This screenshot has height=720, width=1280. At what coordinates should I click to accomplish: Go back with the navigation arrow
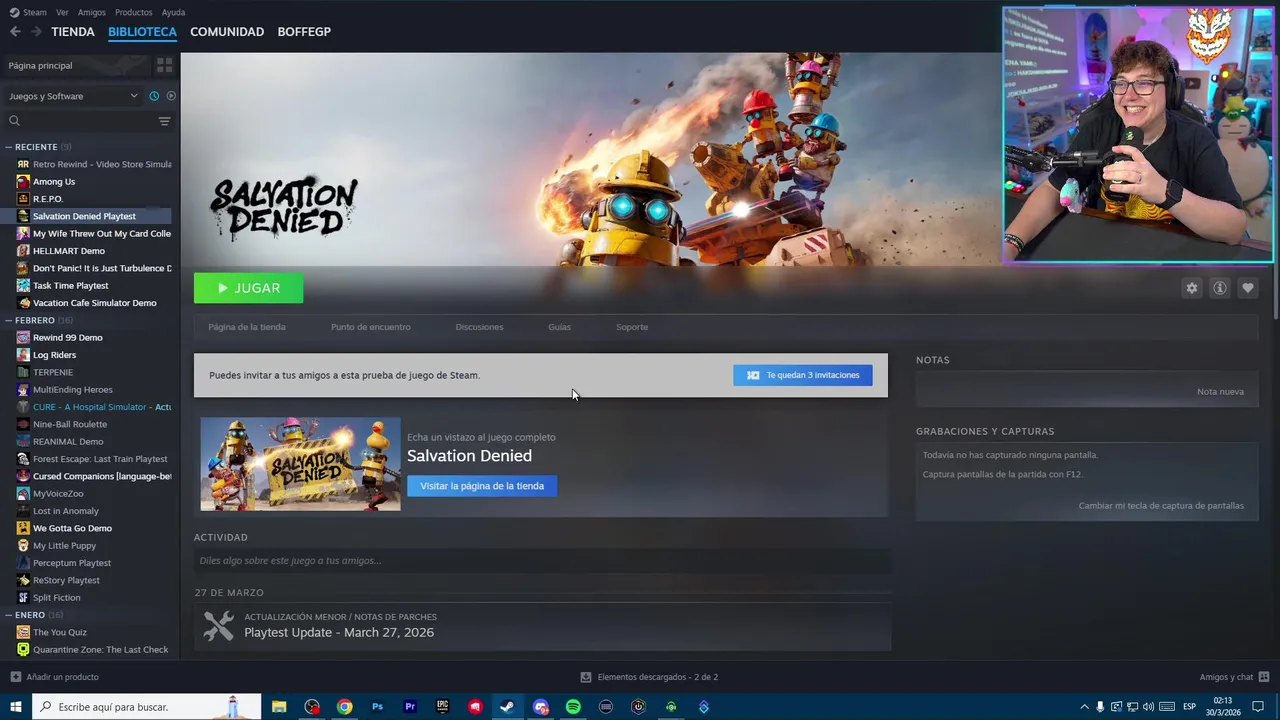pyautogui.click(x=15, y=32)
